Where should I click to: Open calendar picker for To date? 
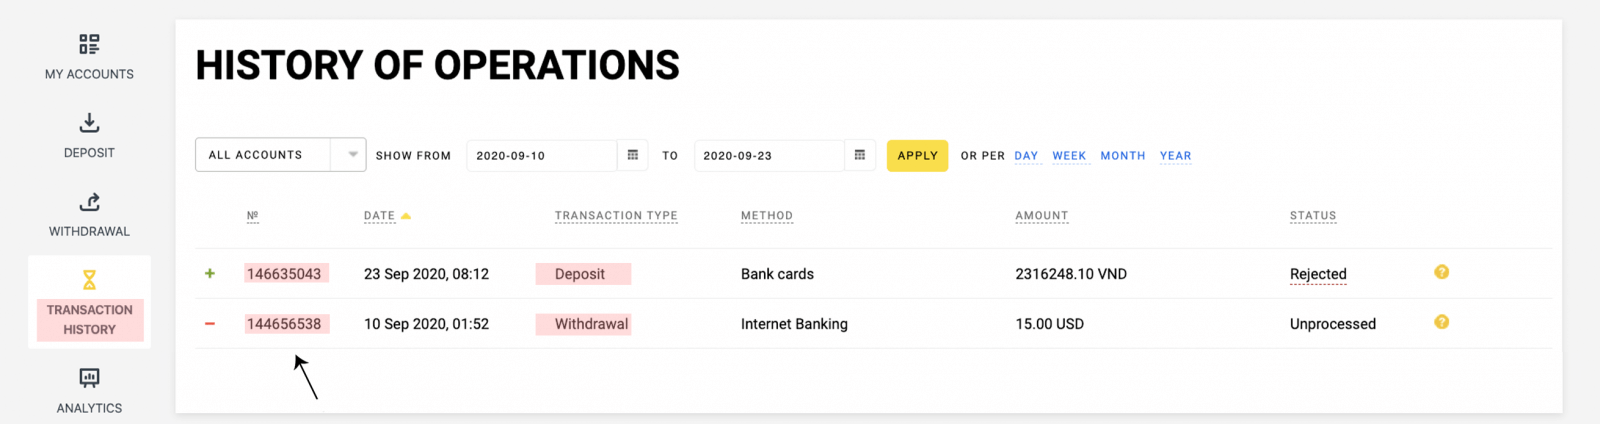(x=859, y=155)
